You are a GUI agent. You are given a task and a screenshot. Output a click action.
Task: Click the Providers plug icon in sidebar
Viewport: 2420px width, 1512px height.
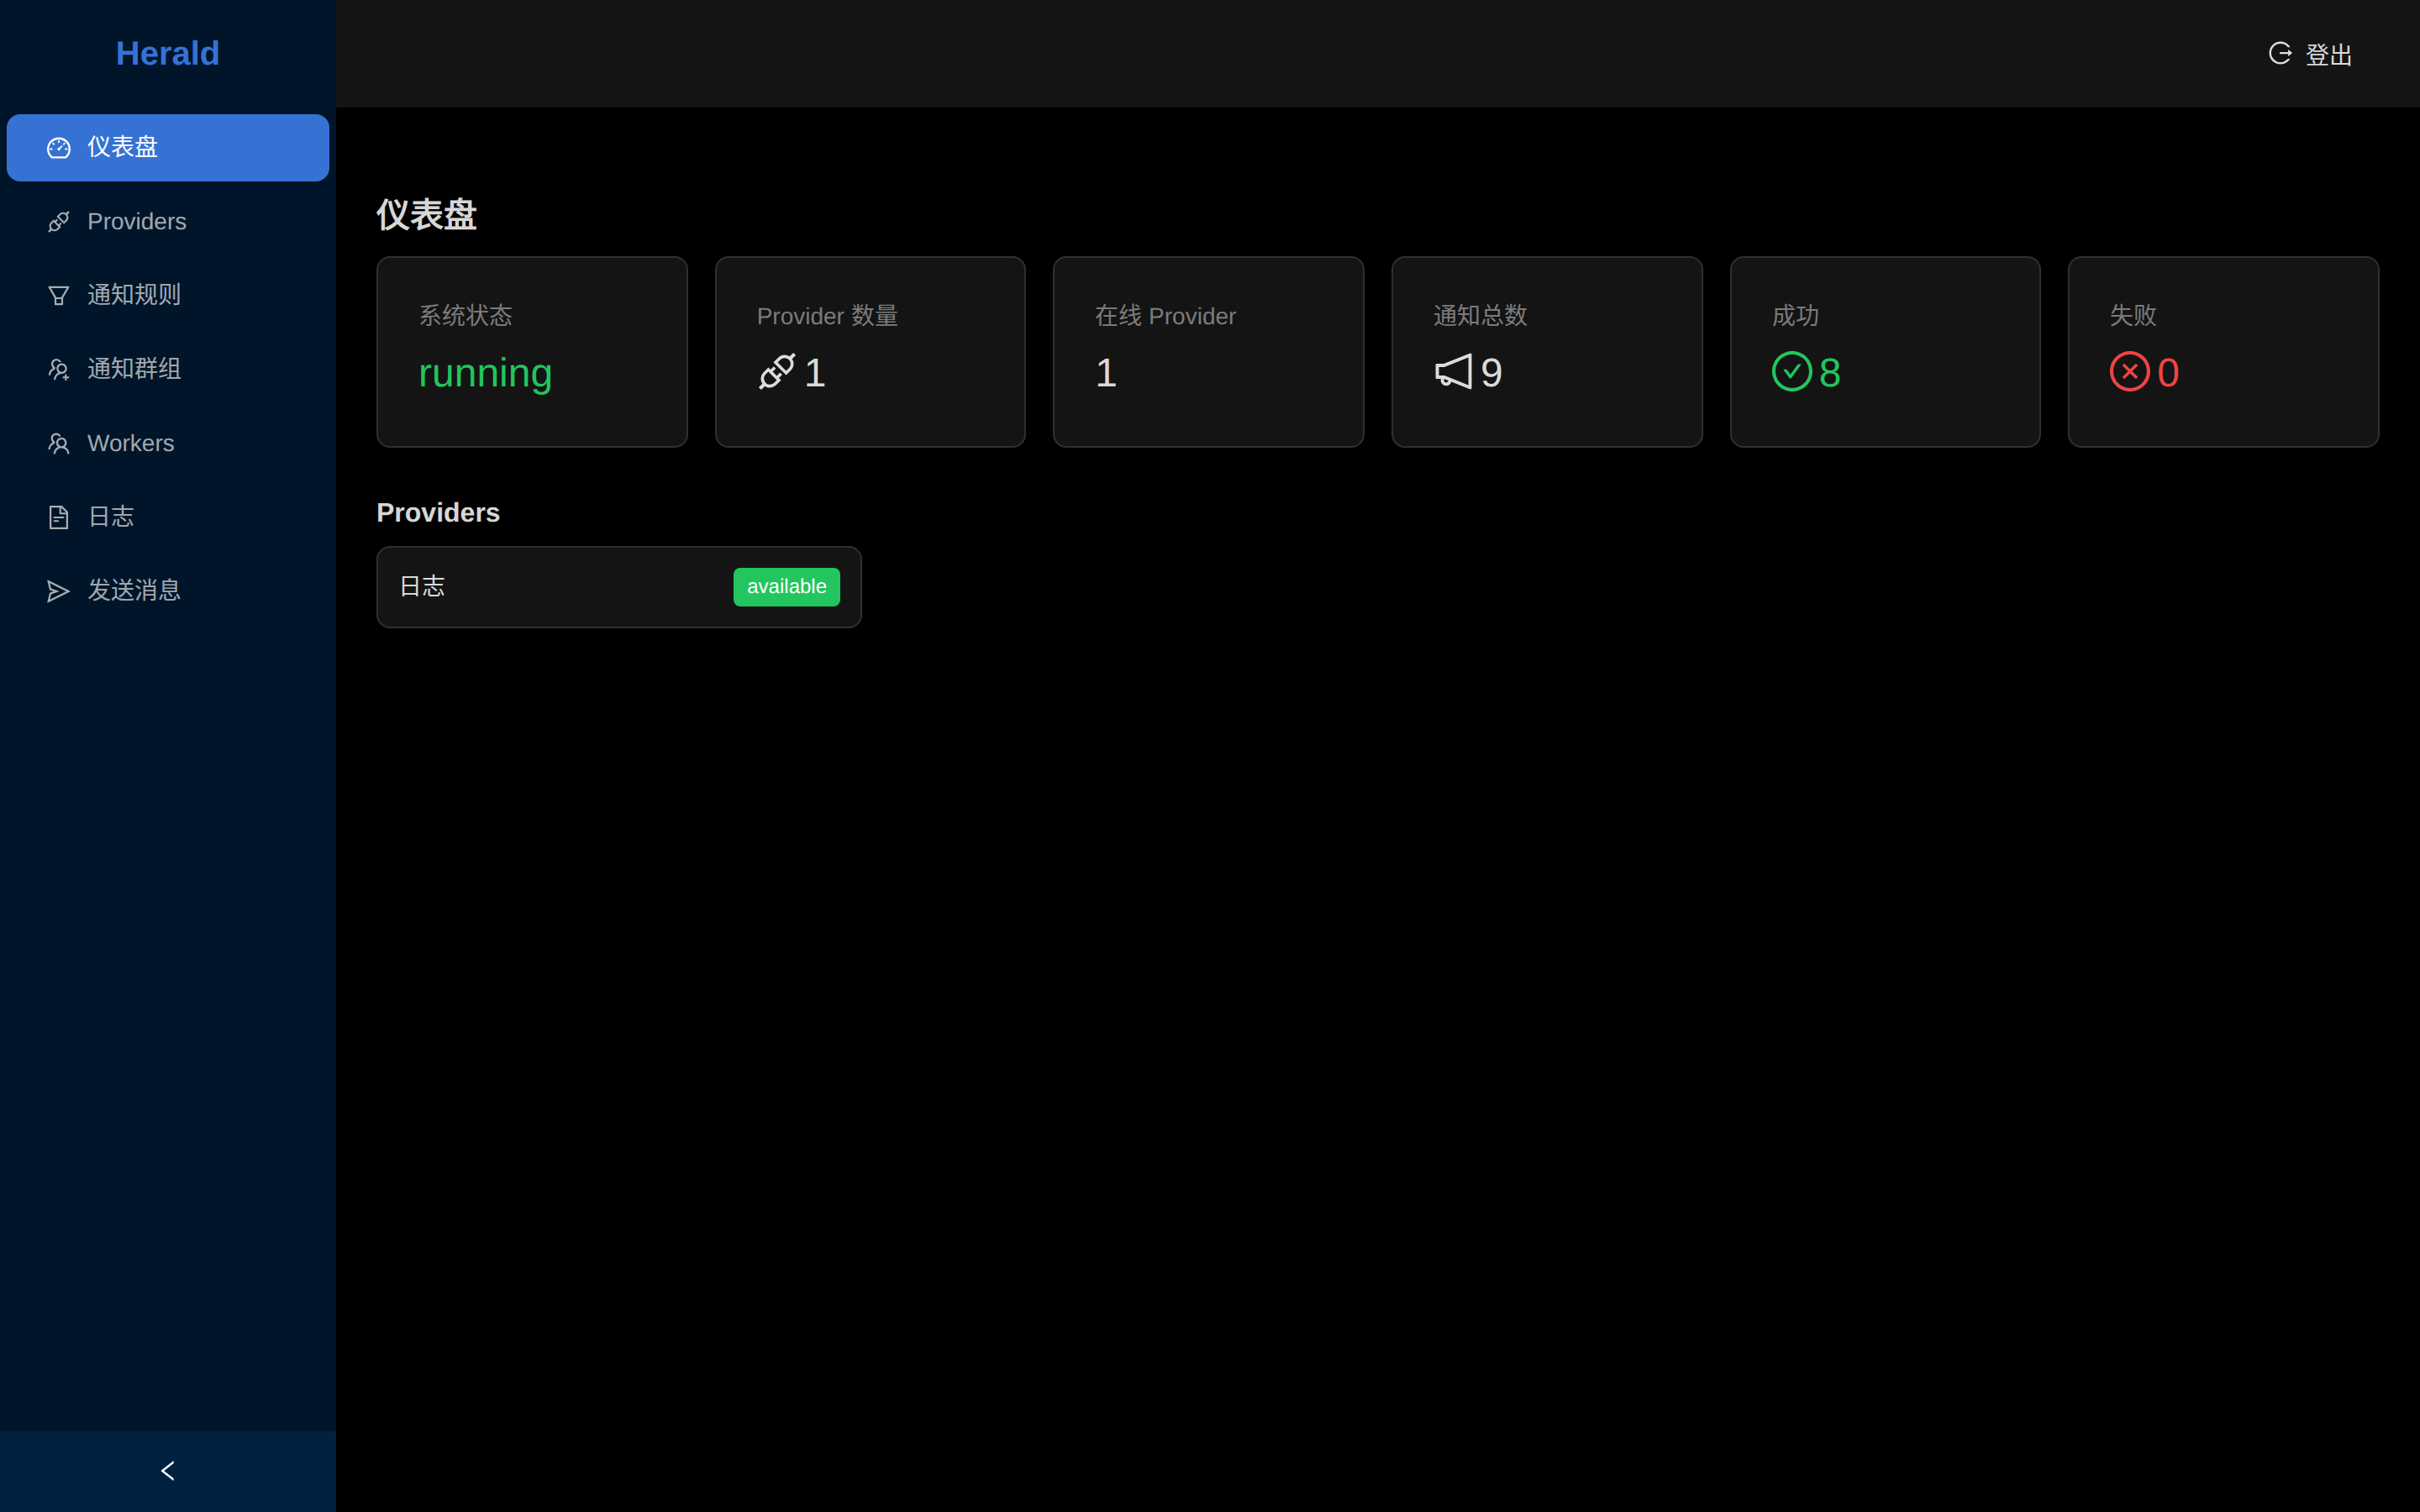pos(59,222)
